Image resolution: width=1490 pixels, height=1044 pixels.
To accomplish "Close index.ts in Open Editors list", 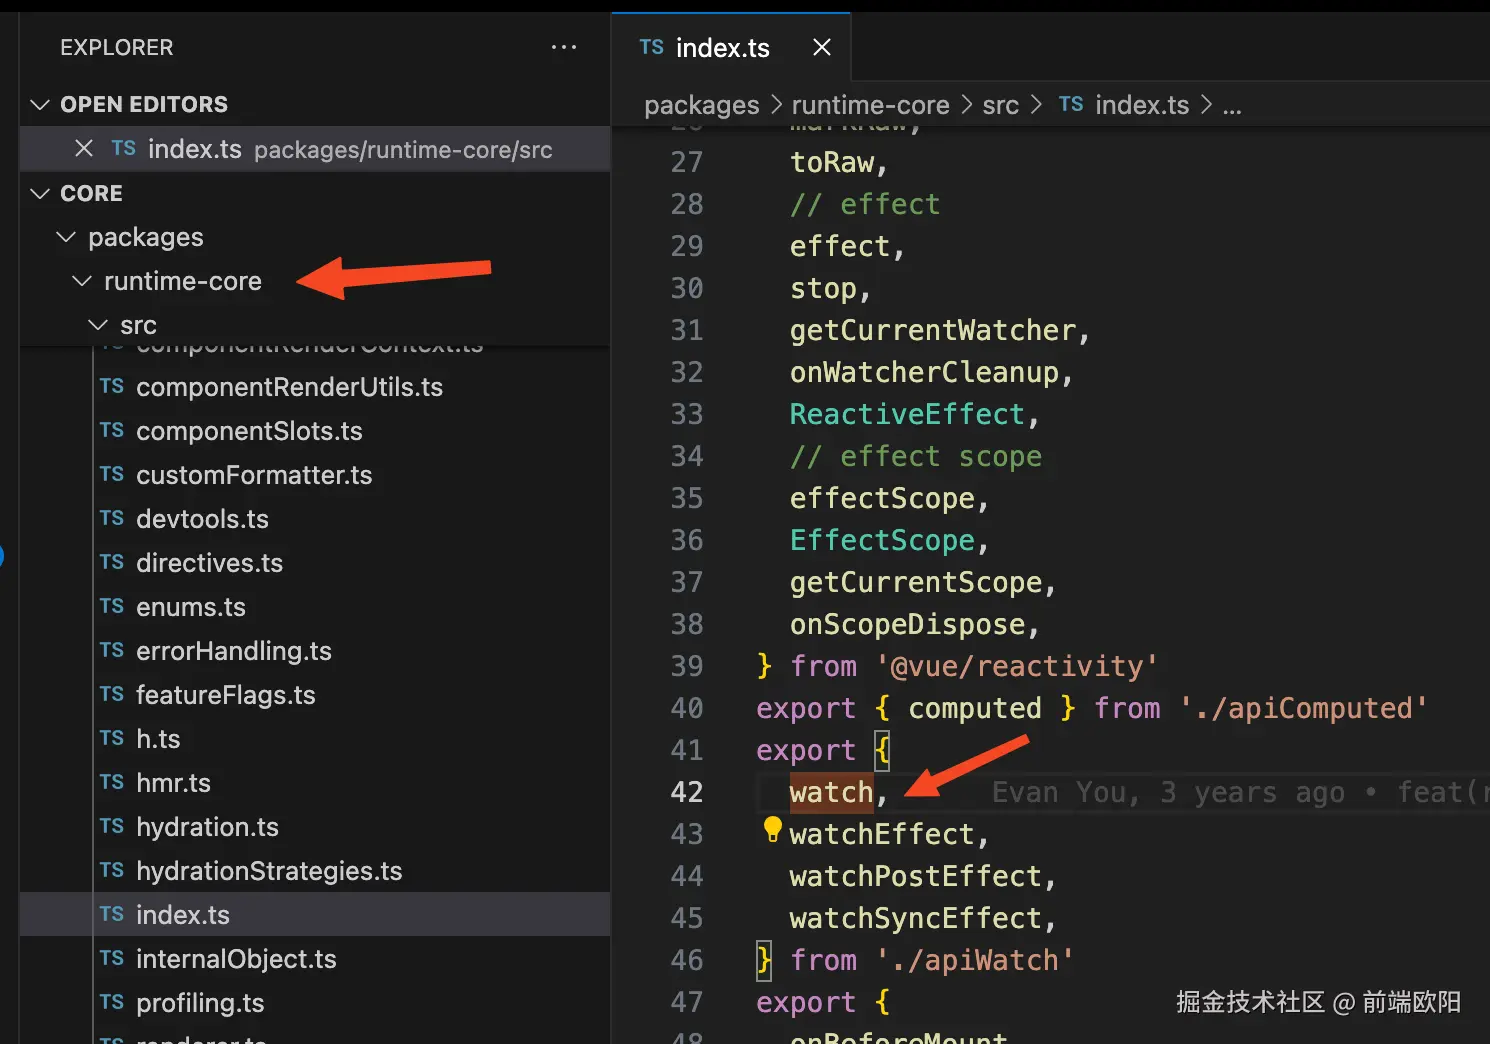I will pyautogui.click(x=84, y=148).
